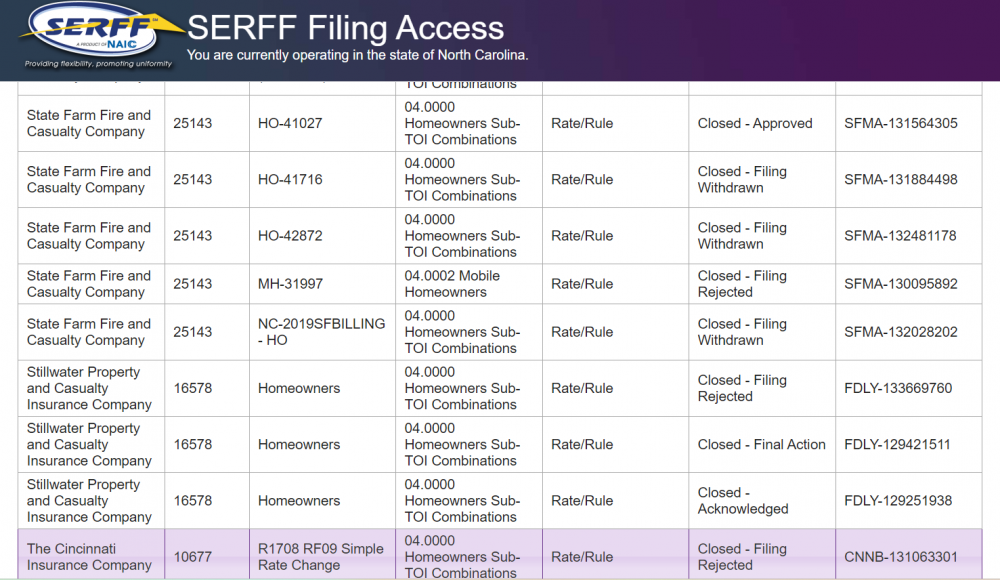Select The Cincinnati Insurance Company row
The height and width of the screenshot is (580, 1000).
[x=89, y=557]
